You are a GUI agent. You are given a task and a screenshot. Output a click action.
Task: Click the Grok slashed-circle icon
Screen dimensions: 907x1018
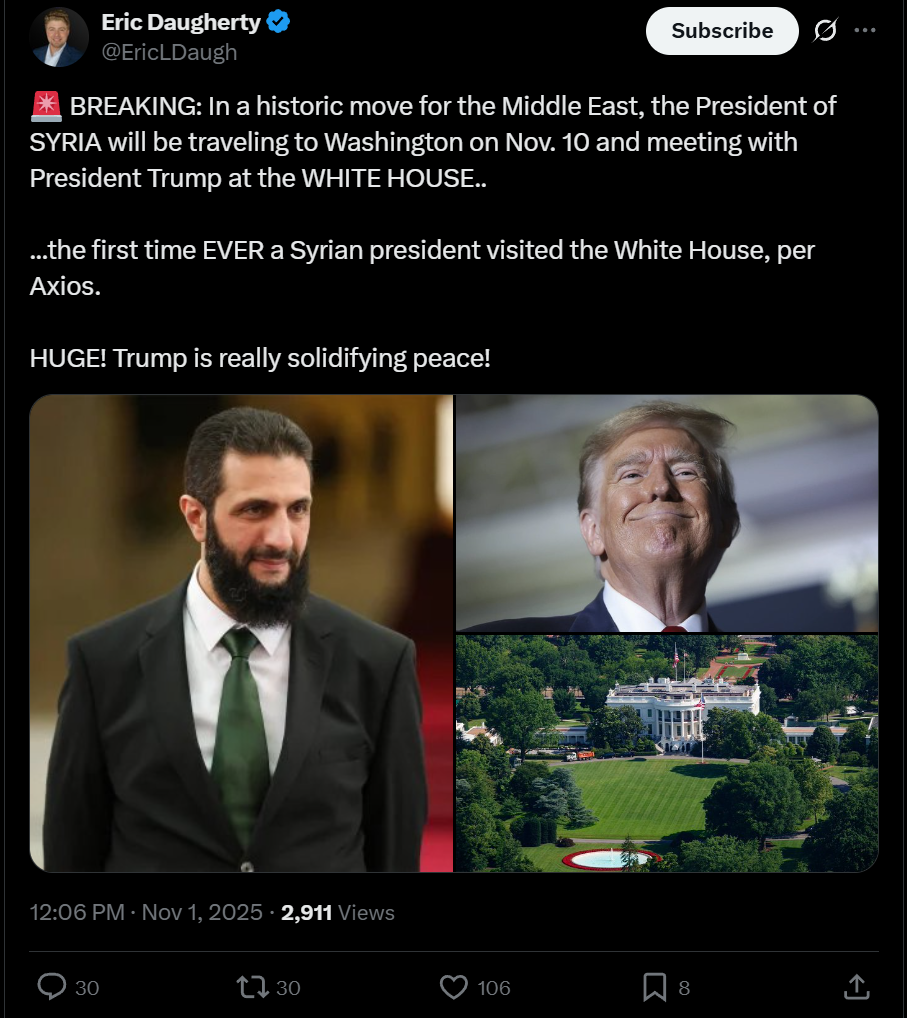point(825,30)
